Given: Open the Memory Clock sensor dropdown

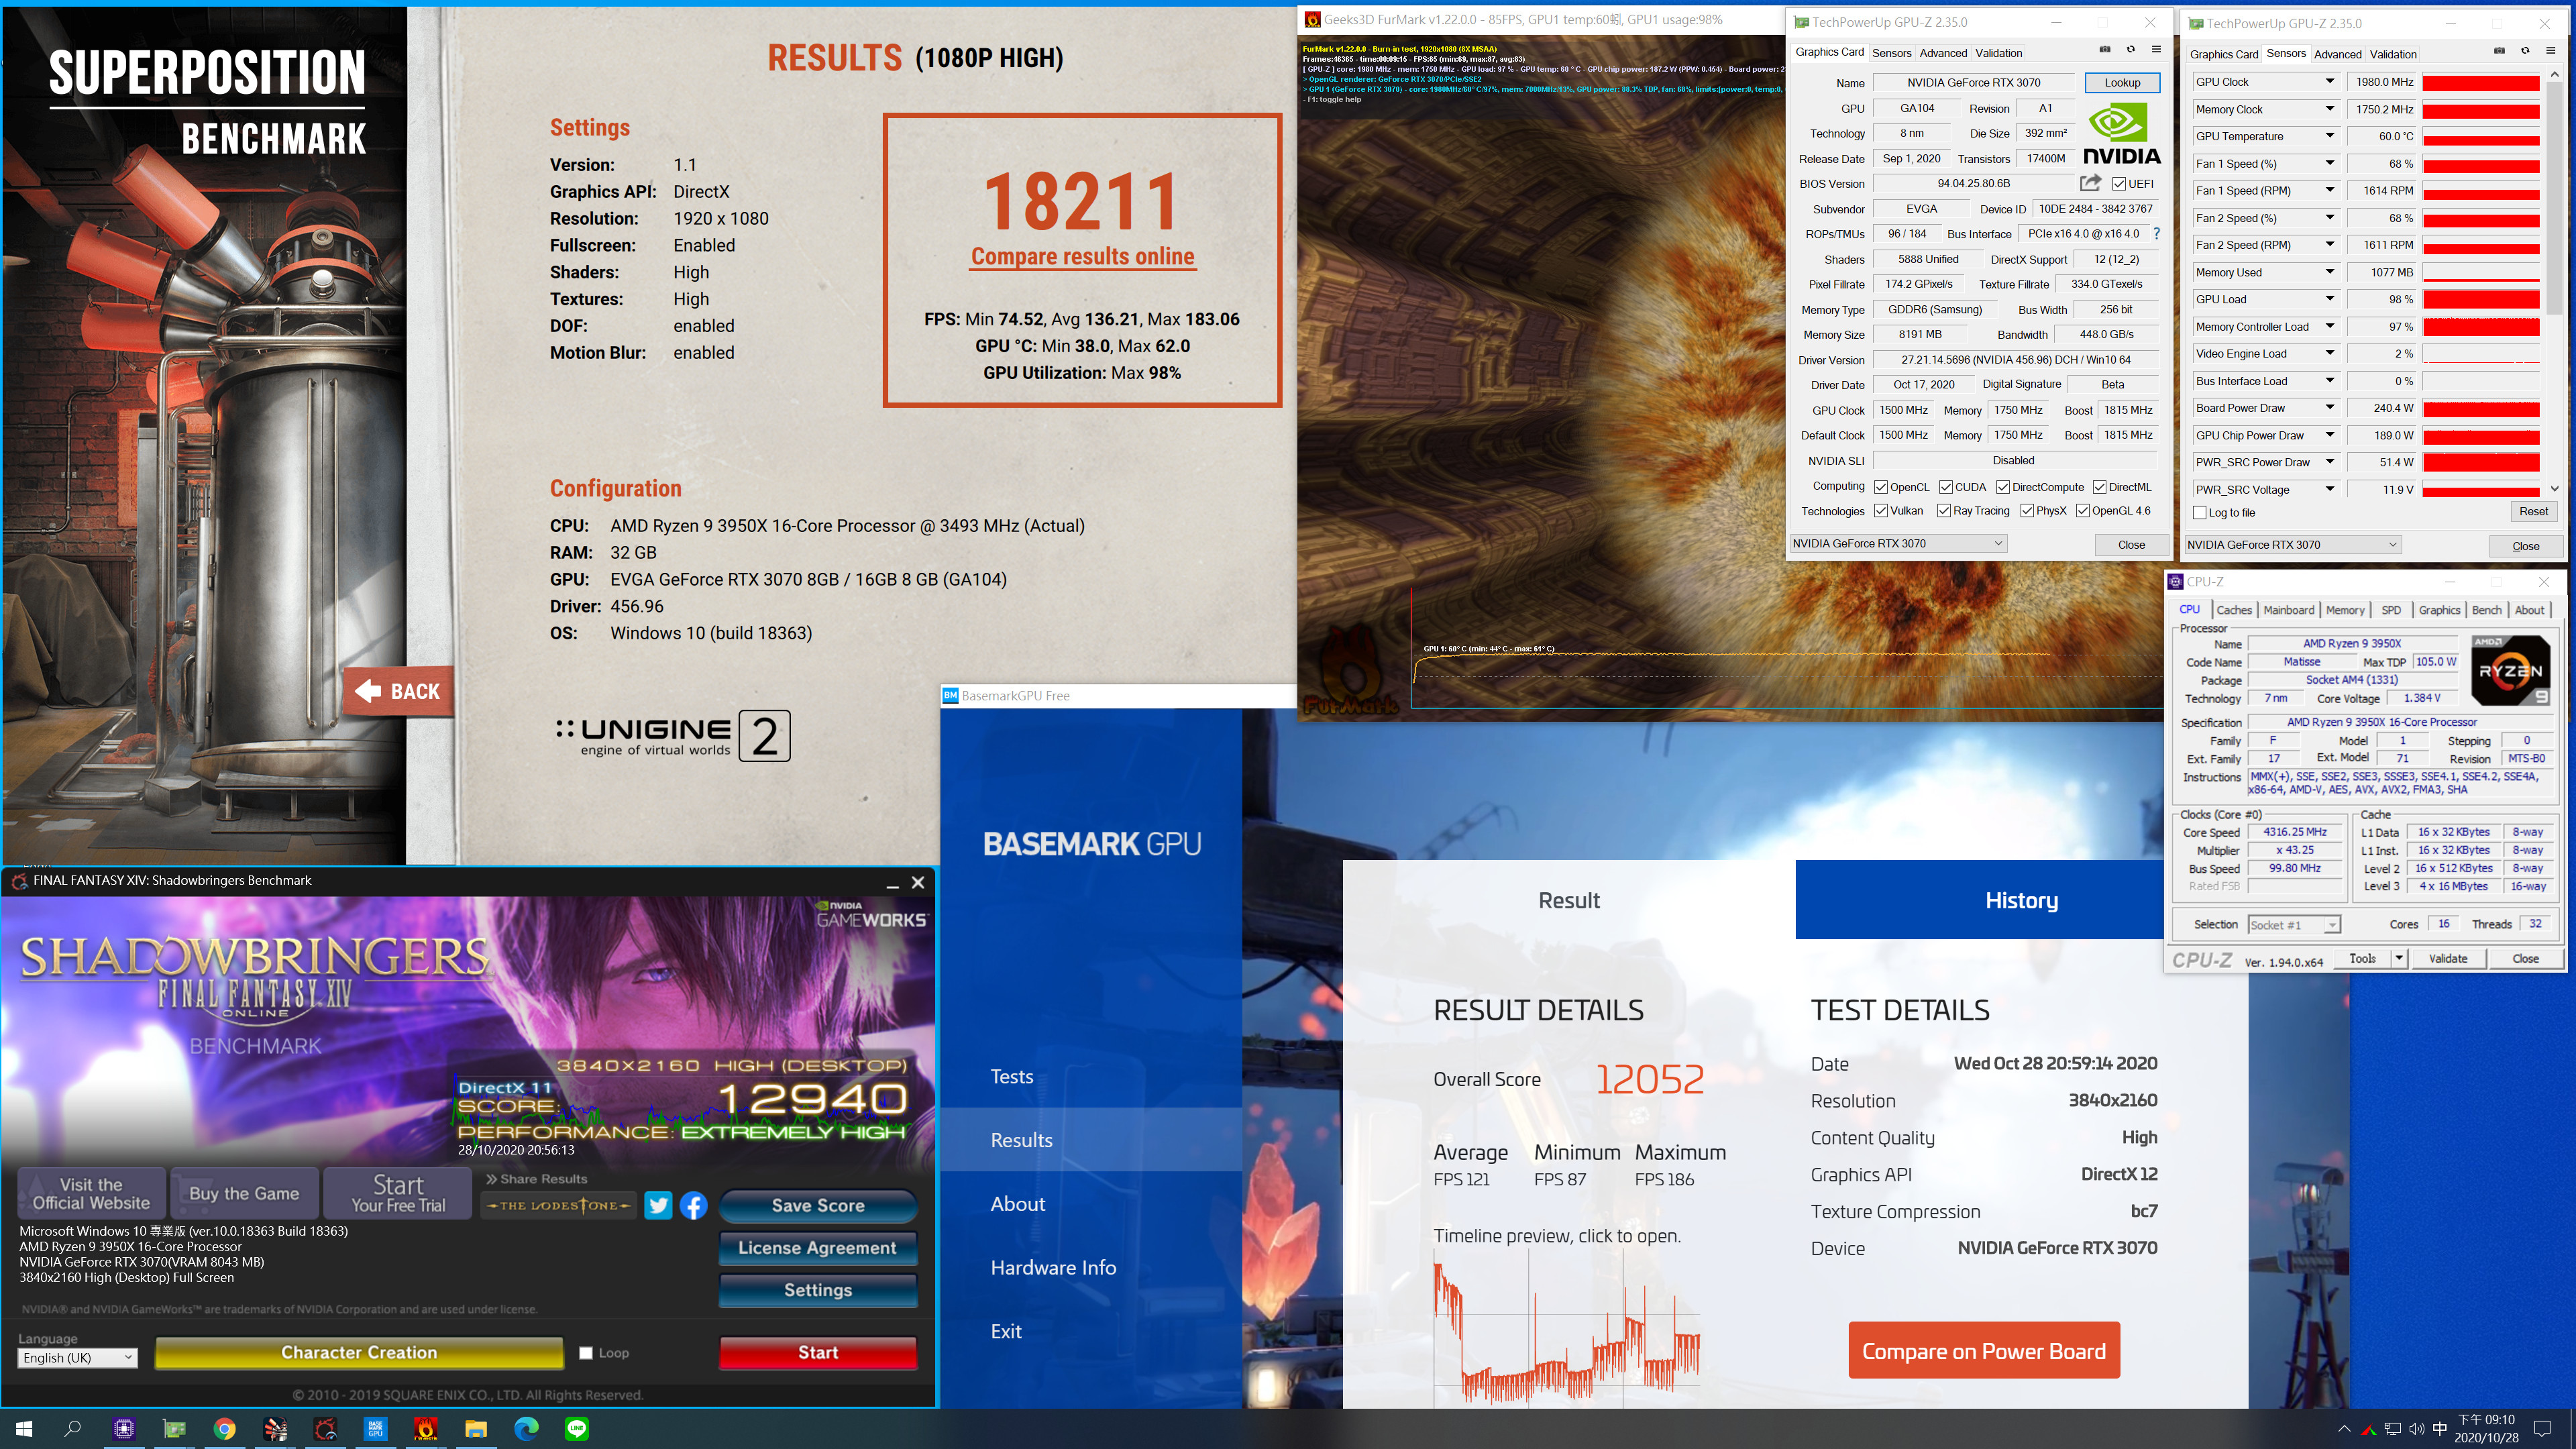Looking at the screenshot, I should [2329, 109].
